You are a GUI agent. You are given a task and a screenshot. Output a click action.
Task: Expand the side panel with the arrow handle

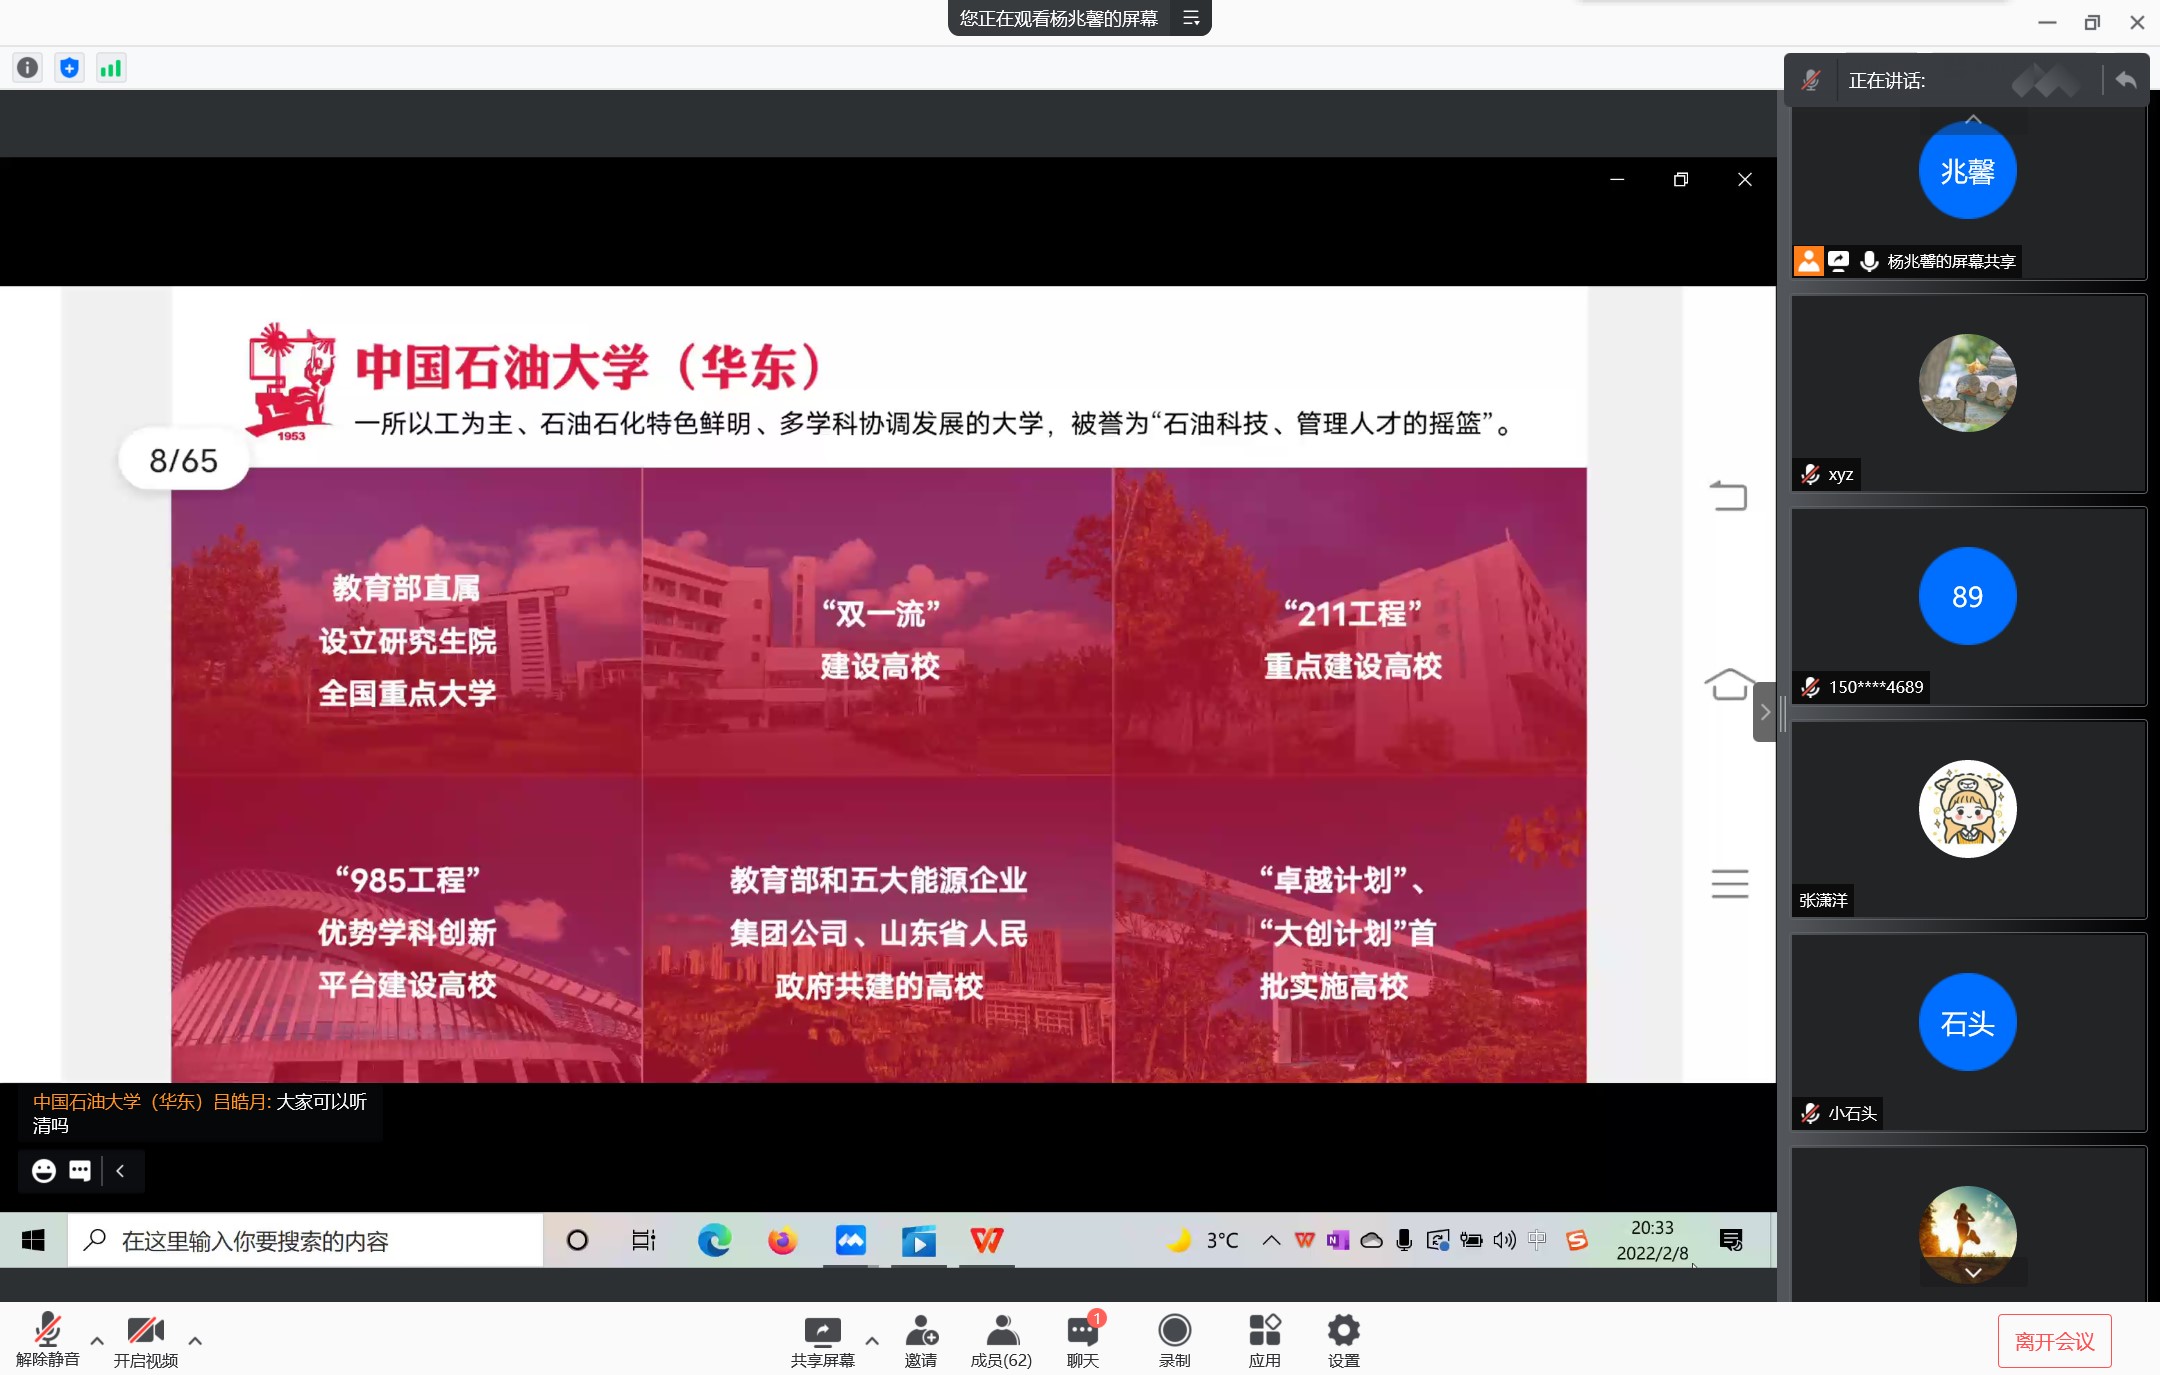point(1768,712)
